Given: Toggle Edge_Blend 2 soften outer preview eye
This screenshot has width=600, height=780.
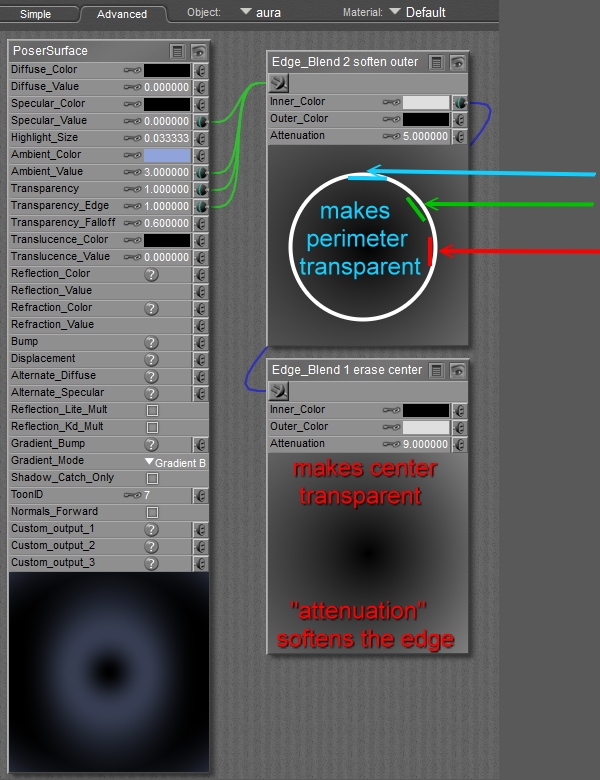Looking at the screenshot, I should click(x=457, y=63).
